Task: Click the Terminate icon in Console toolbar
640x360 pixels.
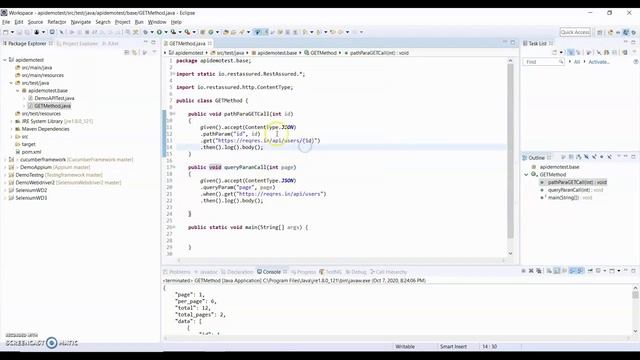Action: 524,271
